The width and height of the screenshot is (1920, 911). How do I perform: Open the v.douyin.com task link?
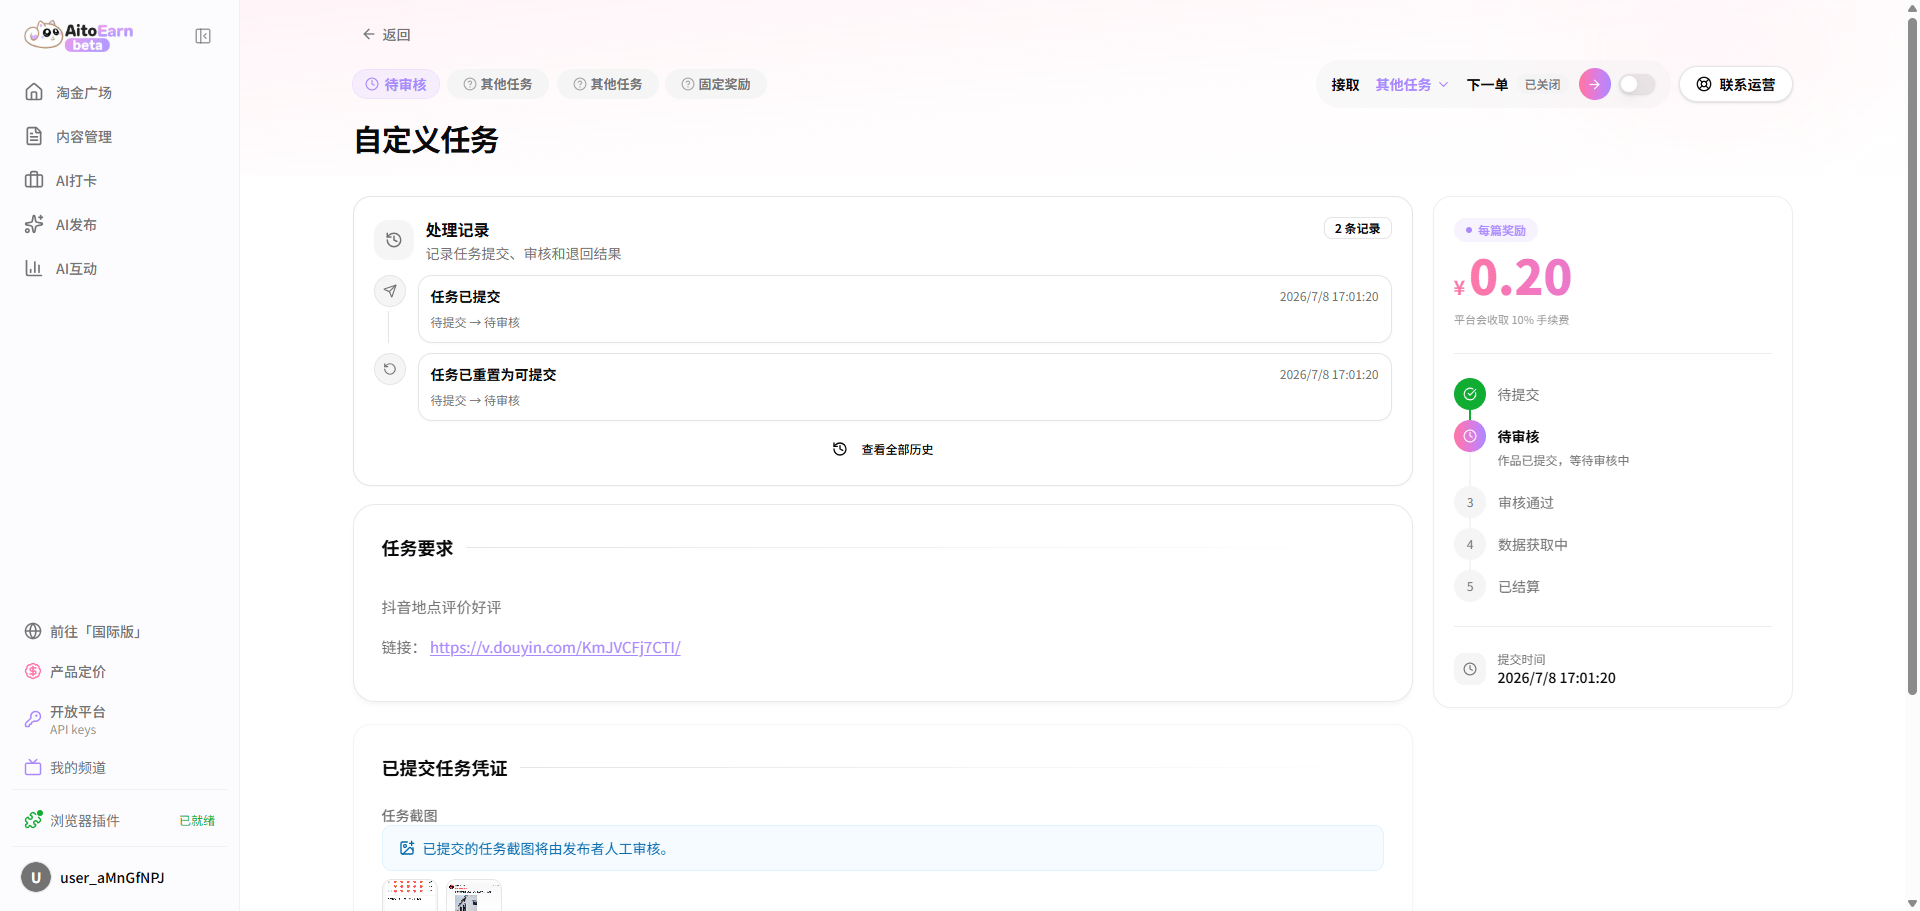555,647
